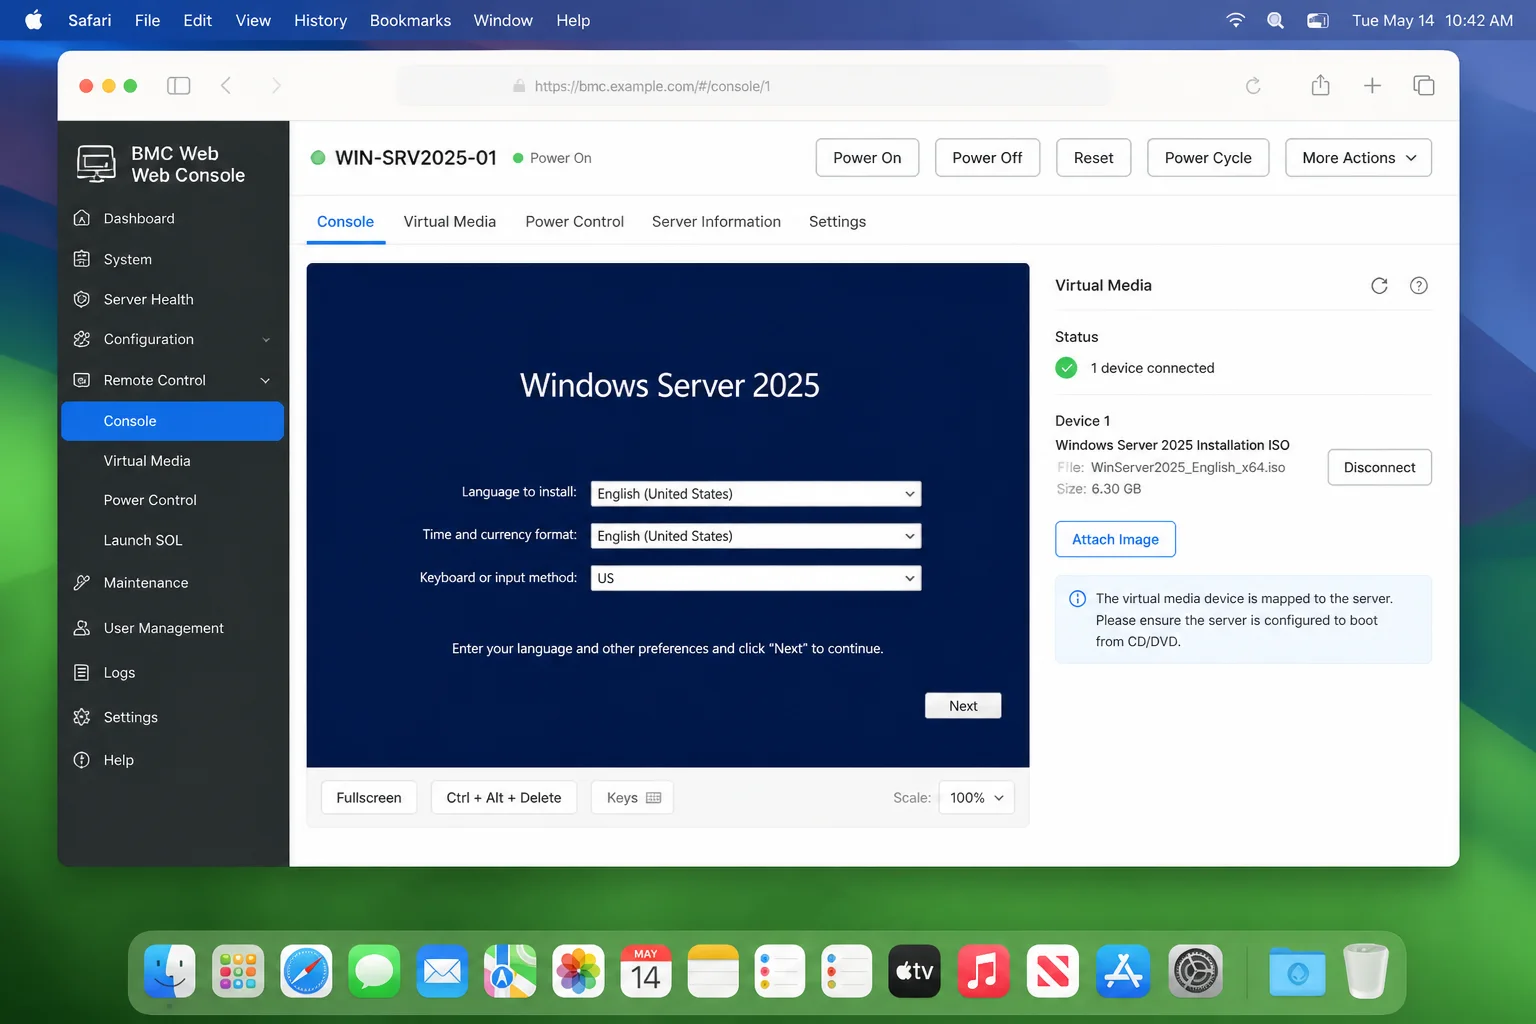Disconnect the Windows Server ISO device
Image resolution: width=1536 pixels, height=1024 pixels.
pyautogui.click(x=1379, y=467)
